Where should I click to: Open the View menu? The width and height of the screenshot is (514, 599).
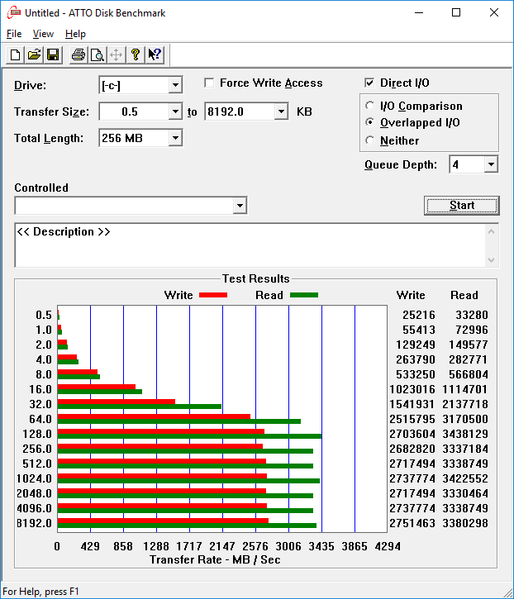point(43,34)
